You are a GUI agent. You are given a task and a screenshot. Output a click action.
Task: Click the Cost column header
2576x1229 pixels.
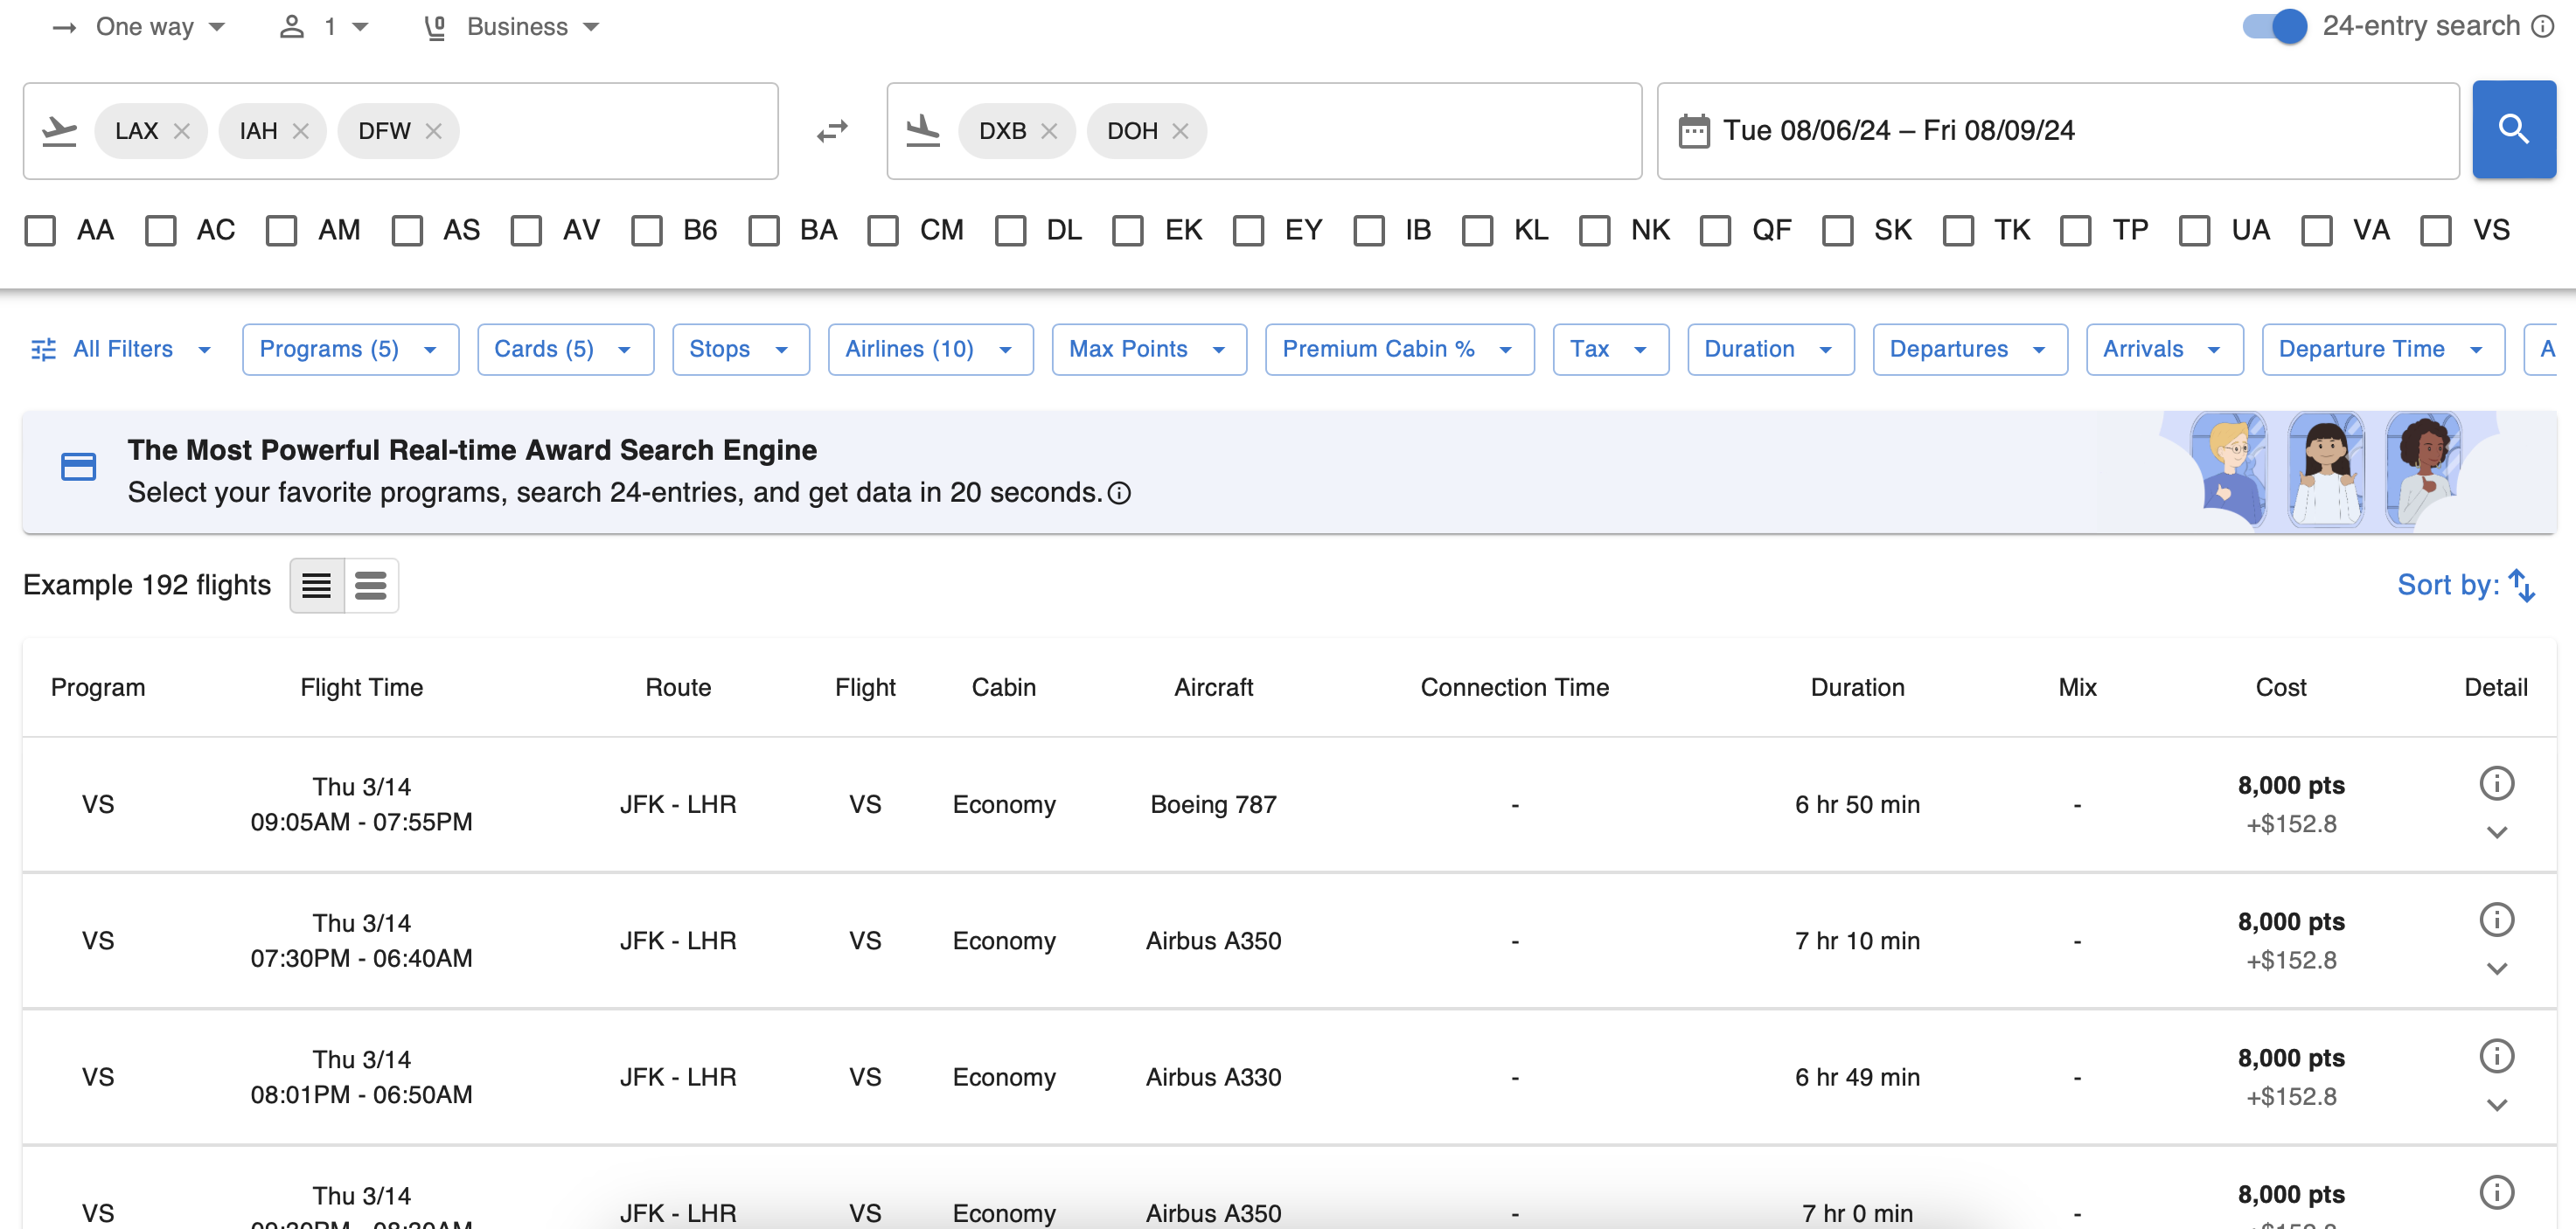pyautogui.click(x=2280, y=687)
